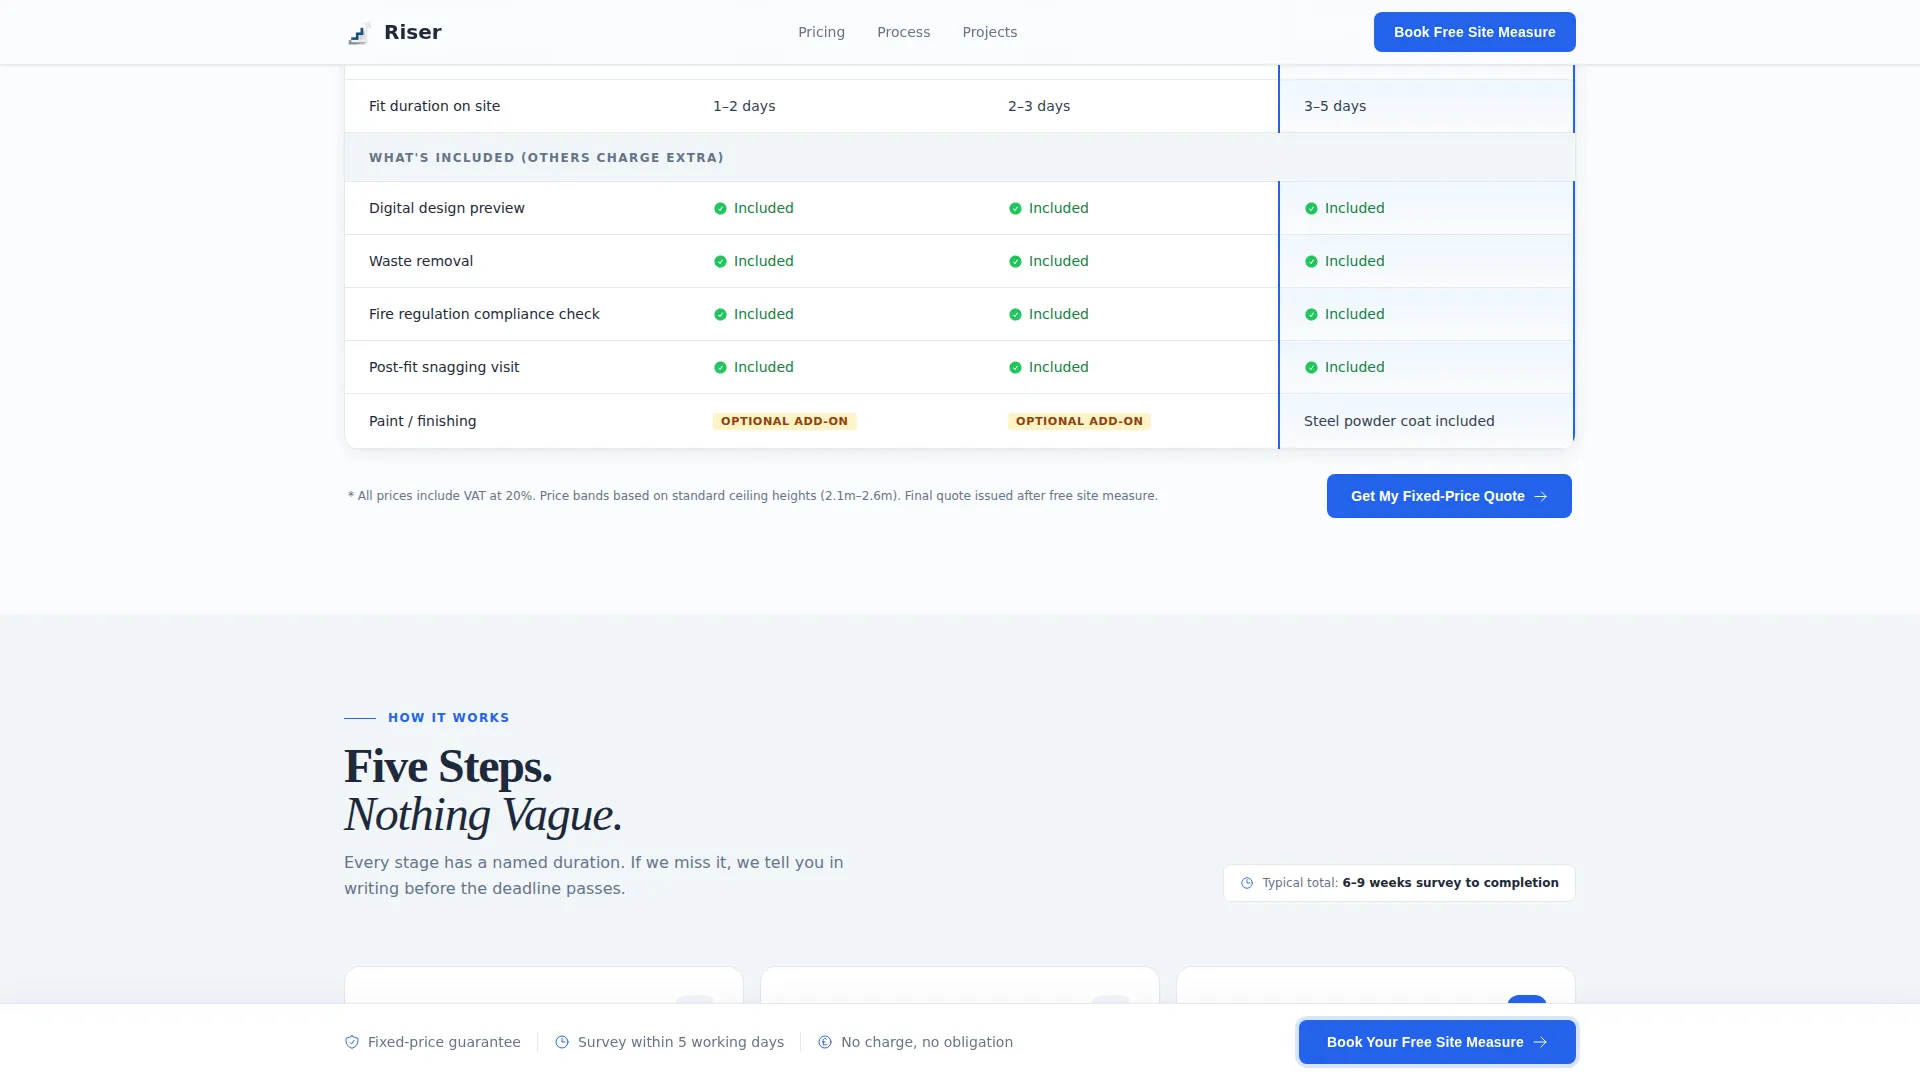Click second green check in Waste removal row
The height and width of the screenshot is (1080, 1920).
pyautogui.click(x=1015, y=262)
